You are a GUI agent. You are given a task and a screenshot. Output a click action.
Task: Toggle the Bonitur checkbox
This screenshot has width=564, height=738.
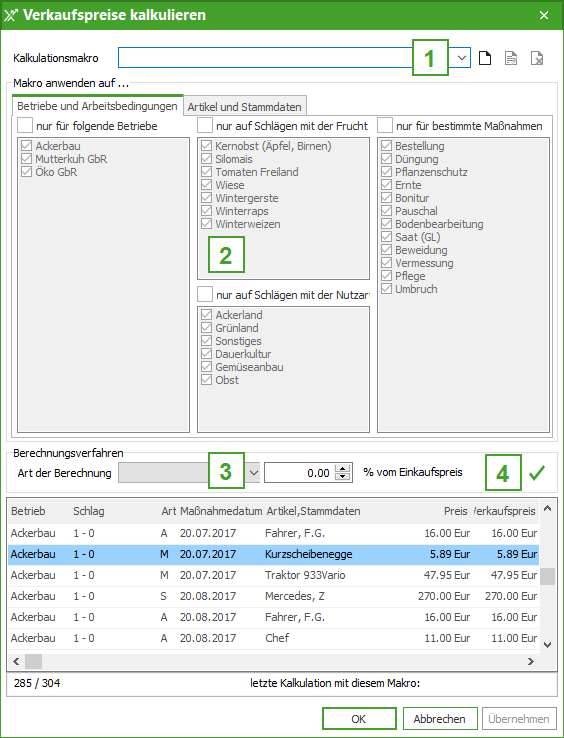(386, 198)
